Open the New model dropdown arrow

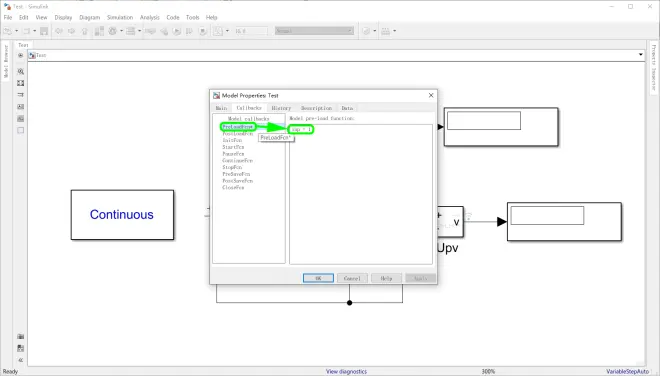click(x=16, y=31)
